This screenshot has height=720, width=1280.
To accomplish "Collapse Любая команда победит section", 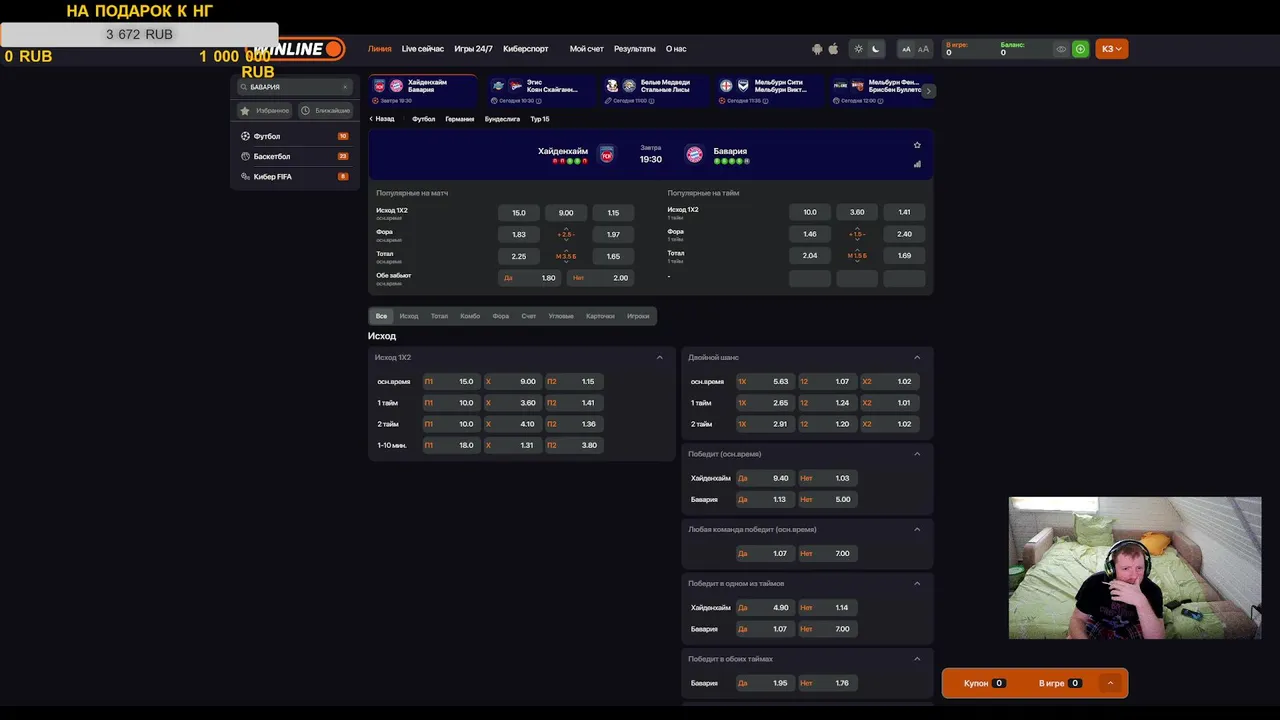I will [x=917, y=529].
